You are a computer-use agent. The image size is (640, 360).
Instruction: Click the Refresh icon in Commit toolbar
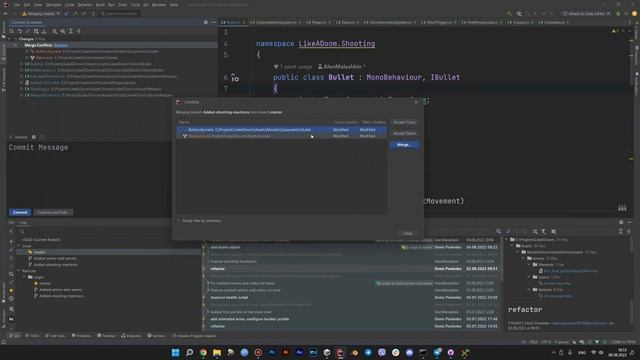[11, 31]
